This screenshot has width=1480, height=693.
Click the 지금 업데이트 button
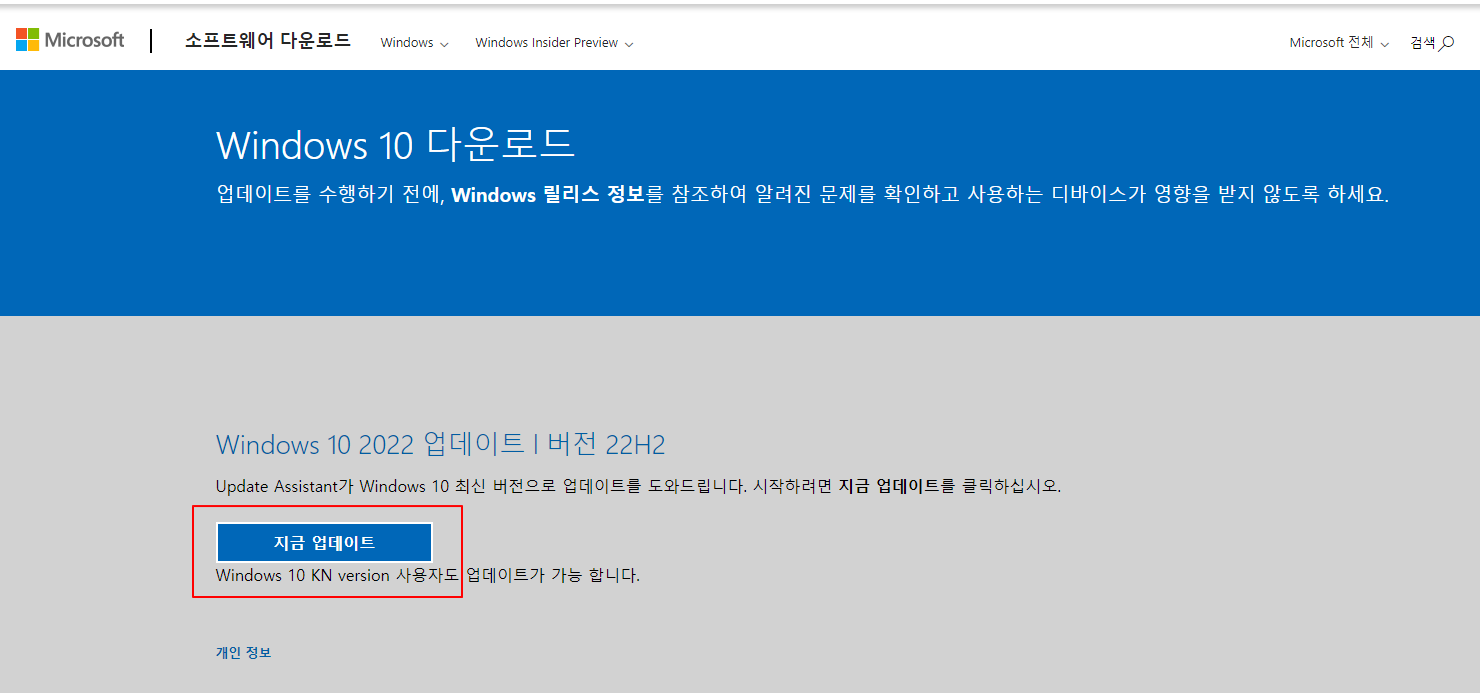pyautogui.click(x=324, y=543)
